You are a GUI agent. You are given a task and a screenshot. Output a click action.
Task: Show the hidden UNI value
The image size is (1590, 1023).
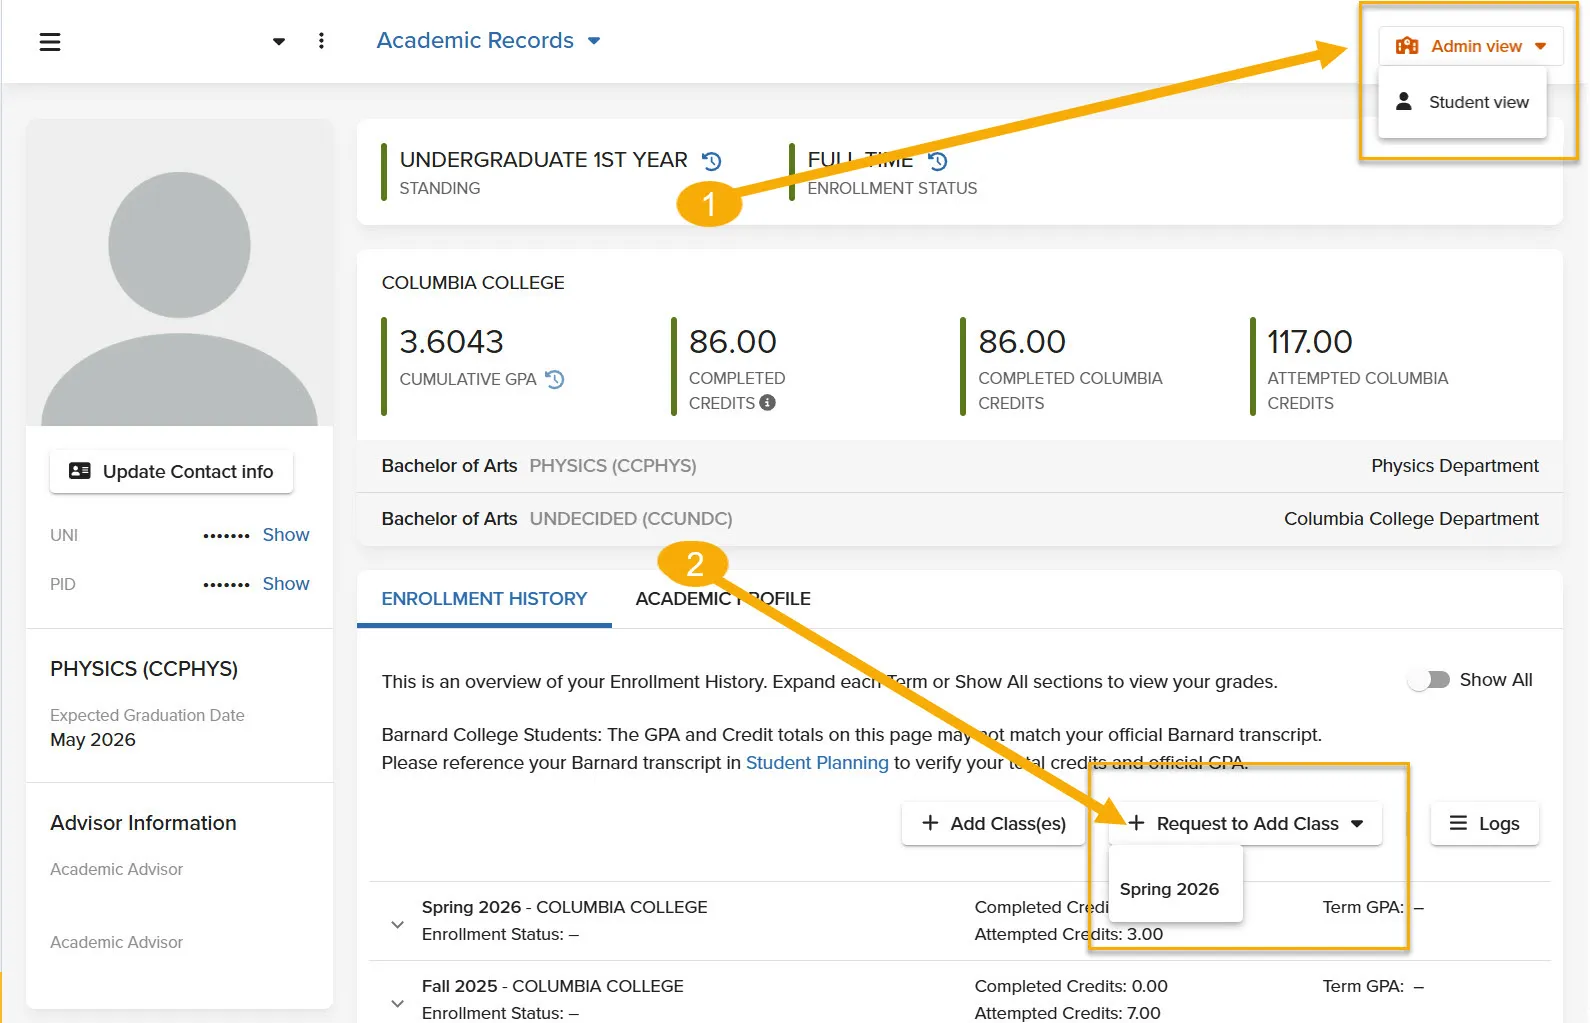click(286, 535)
